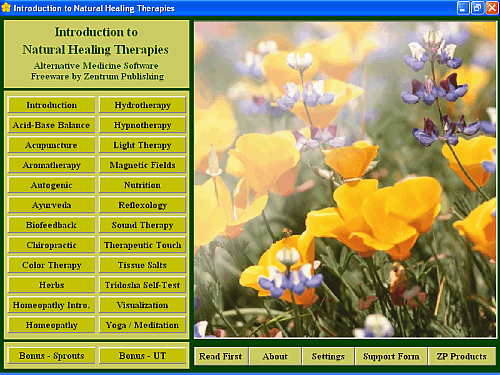
Task: Click the 'Natural Healing Therapies' heading
Action: [96, 50]
